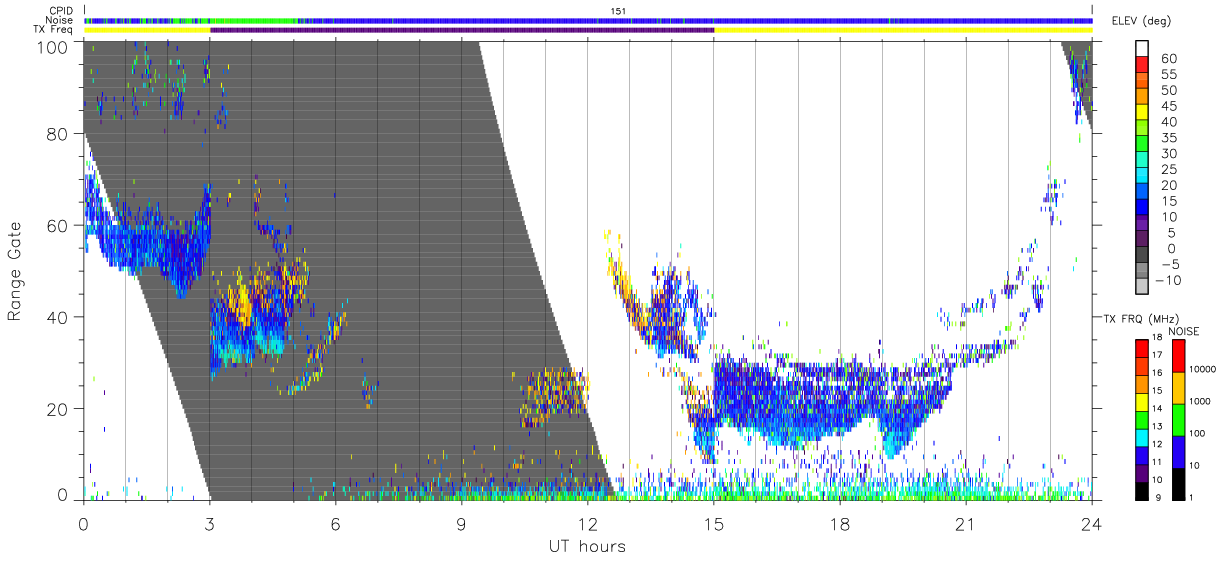This screenshot has height=567, width=1228.
Task: Pick the dark blue 10-15 swatch in ELEV colorbar
Action: click(1143, 209)
